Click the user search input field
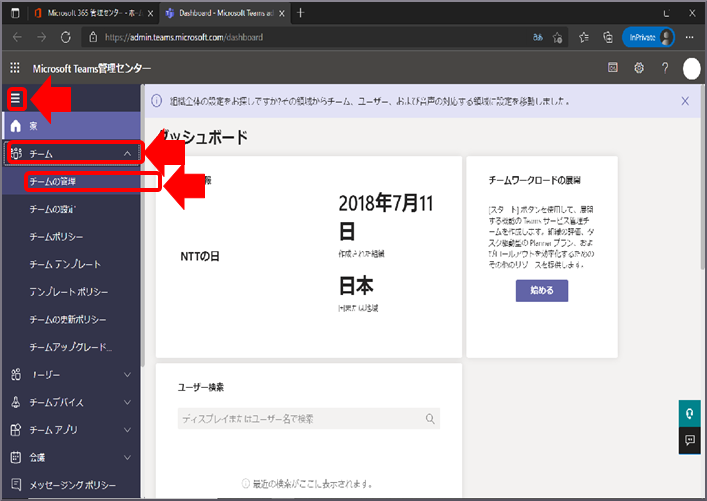This screenshot has height=501, width=707. 308,419
